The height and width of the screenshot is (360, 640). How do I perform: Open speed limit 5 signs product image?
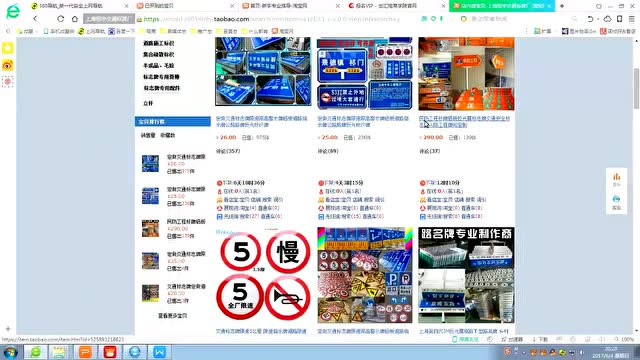point(263,275)
